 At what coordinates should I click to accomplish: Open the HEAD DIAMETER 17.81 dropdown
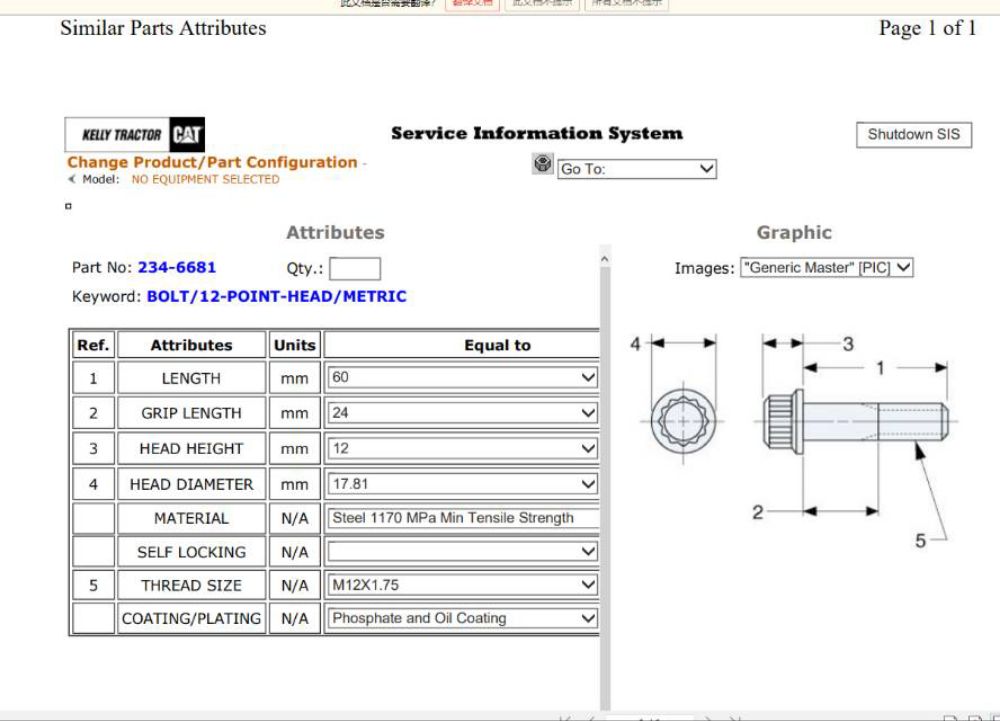pyautogui.click(x=463, y=484)
